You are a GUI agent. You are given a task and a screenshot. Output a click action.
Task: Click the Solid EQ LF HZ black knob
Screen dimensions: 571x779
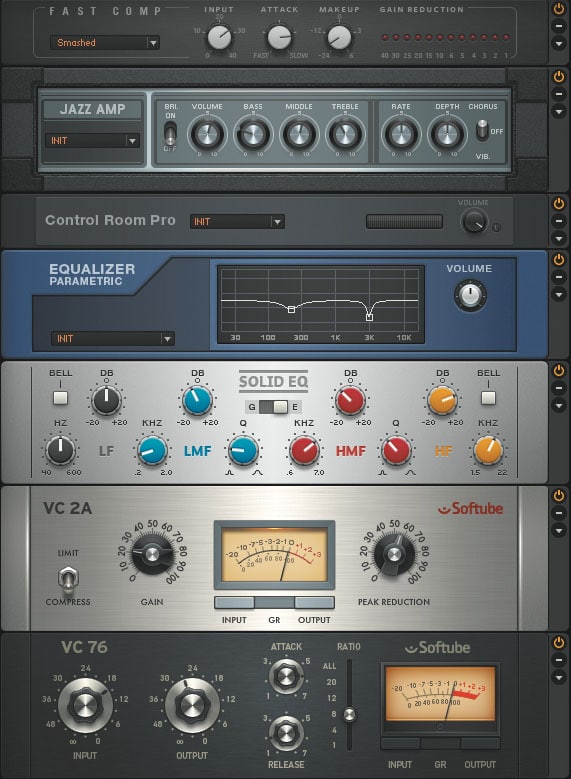[x=60, y=451]
